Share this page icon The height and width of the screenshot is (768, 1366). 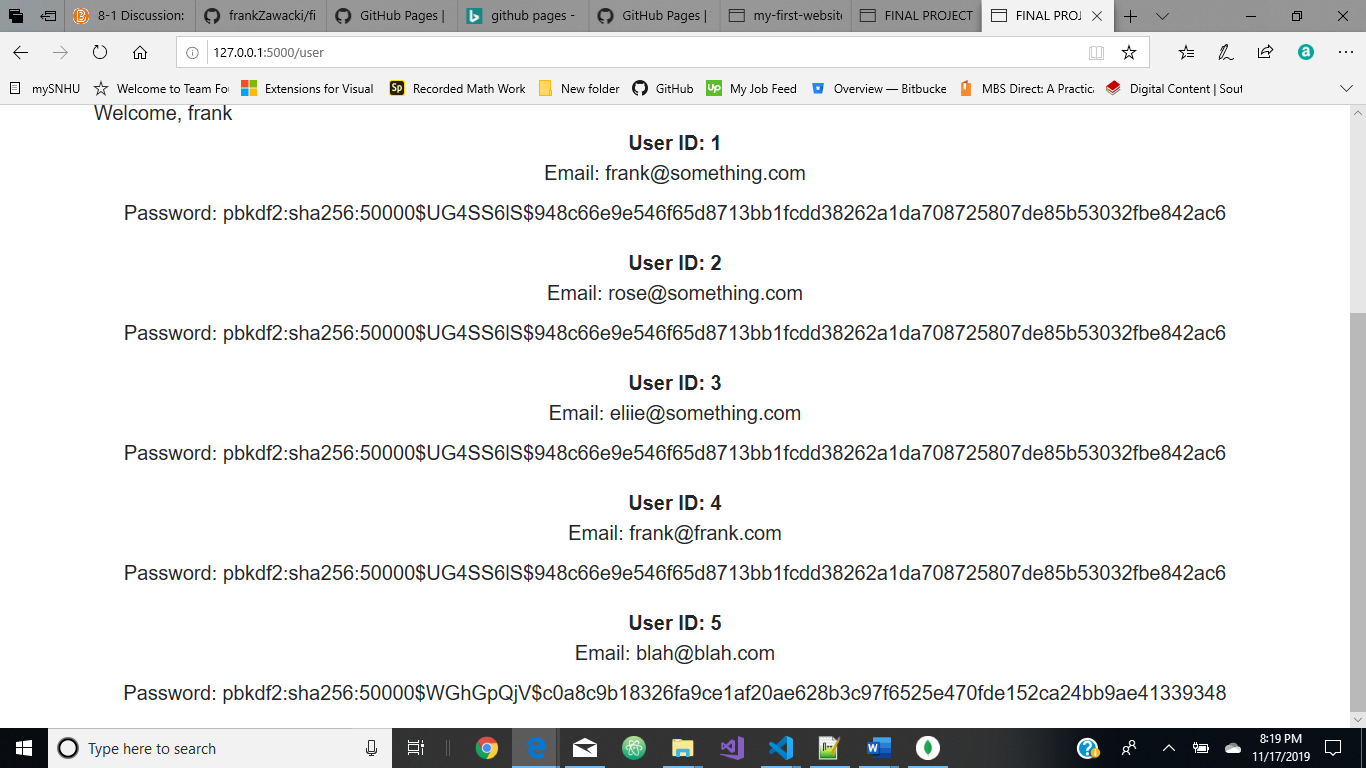pyautogui.click(x=1265, y=52)
